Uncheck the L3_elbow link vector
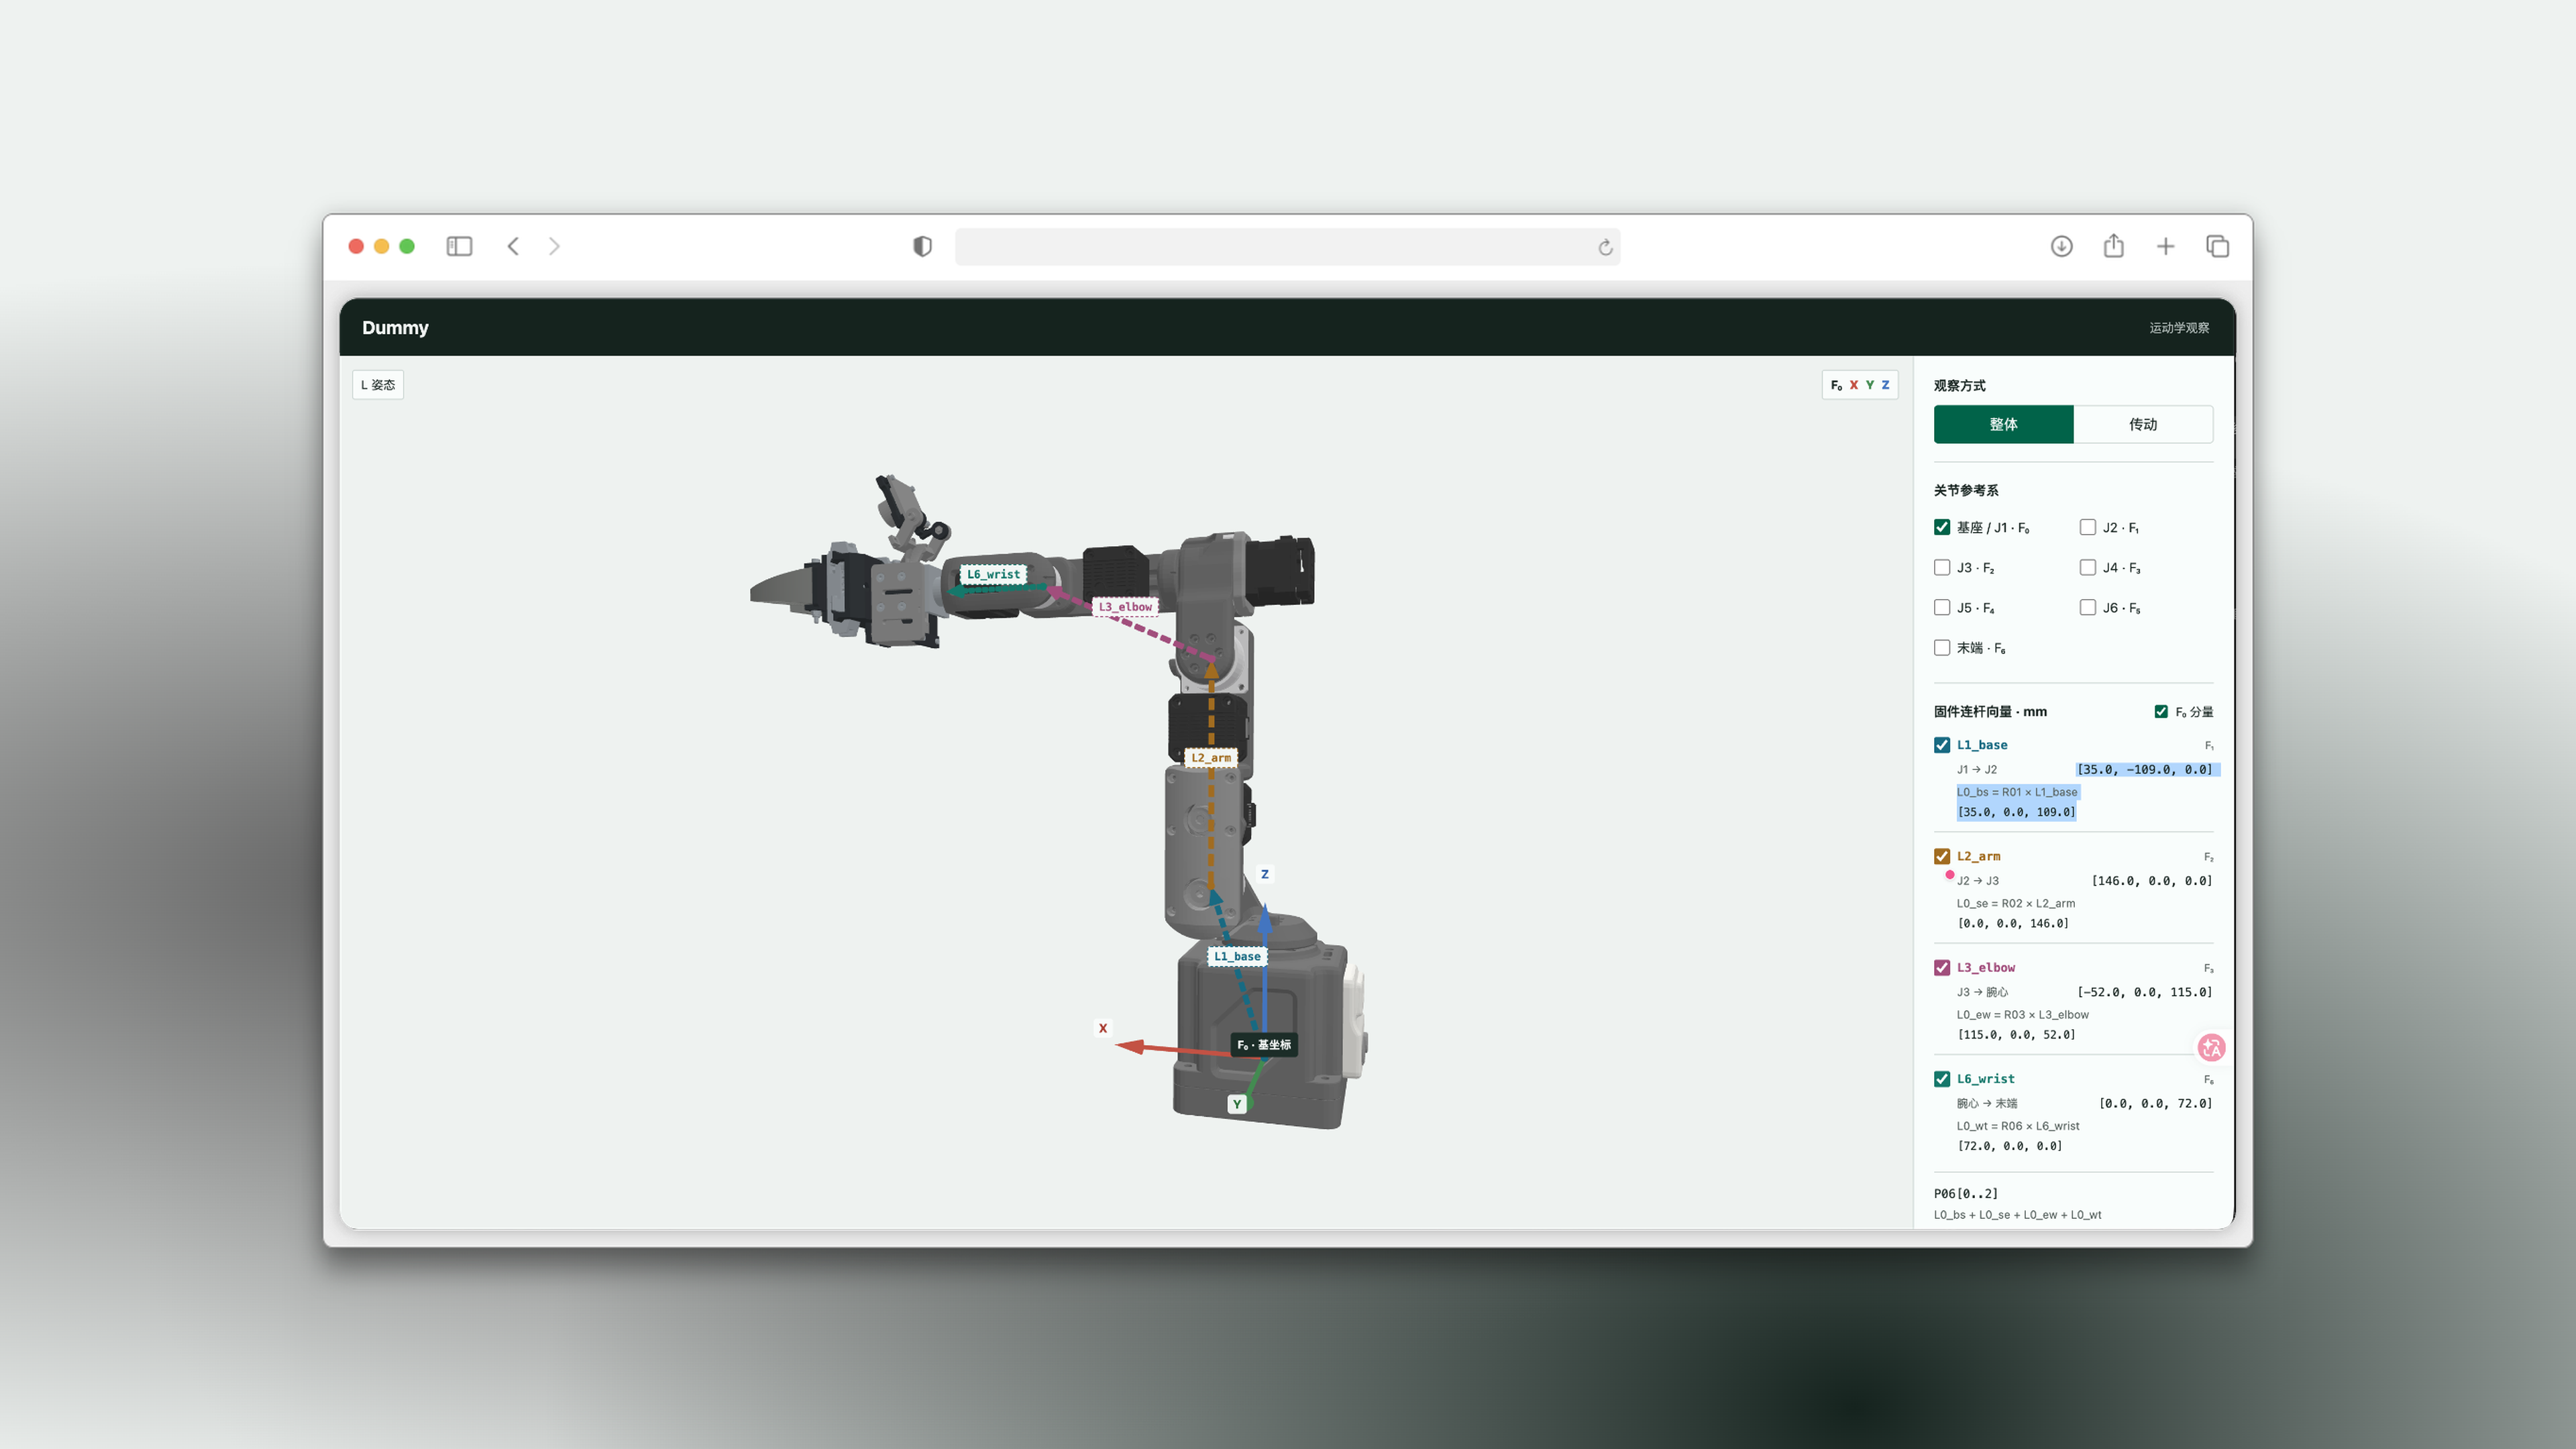This screenshot has width=2576, height=1449. (x=1942, y=967)
